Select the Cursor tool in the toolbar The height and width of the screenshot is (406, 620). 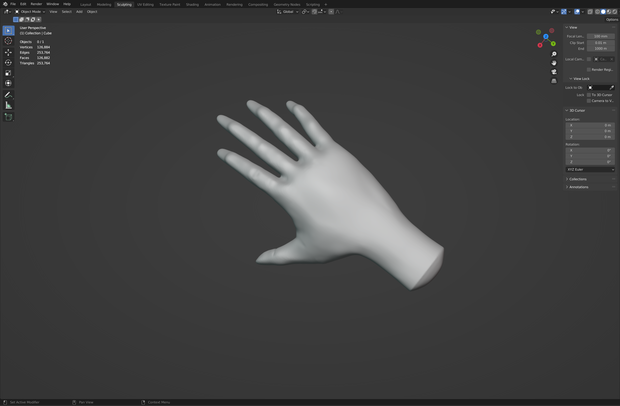tap(8, 41)
